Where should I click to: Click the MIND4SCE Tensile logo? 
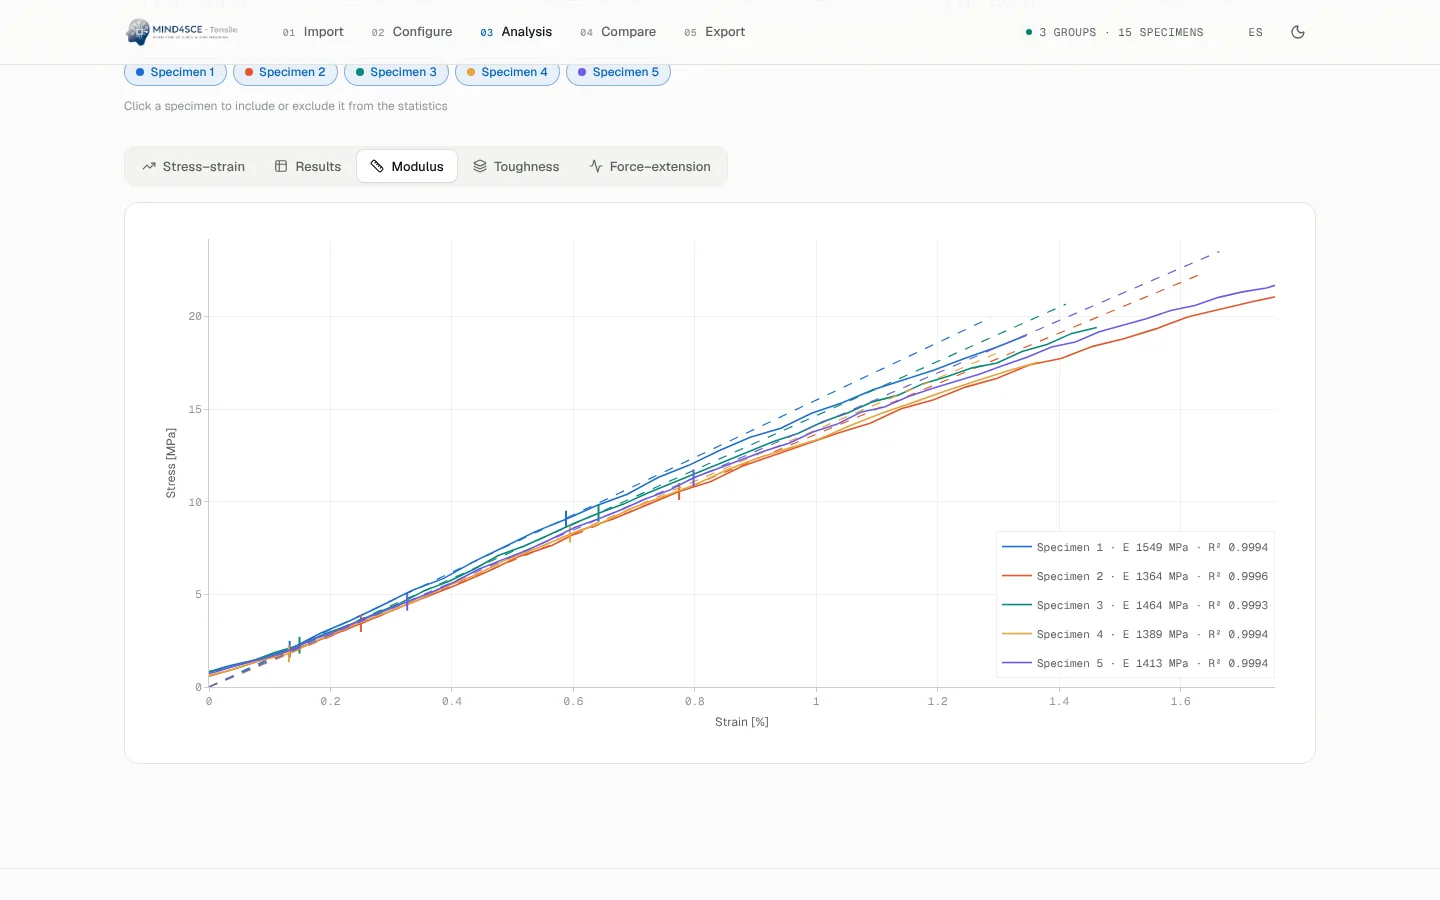pos(182,32)
